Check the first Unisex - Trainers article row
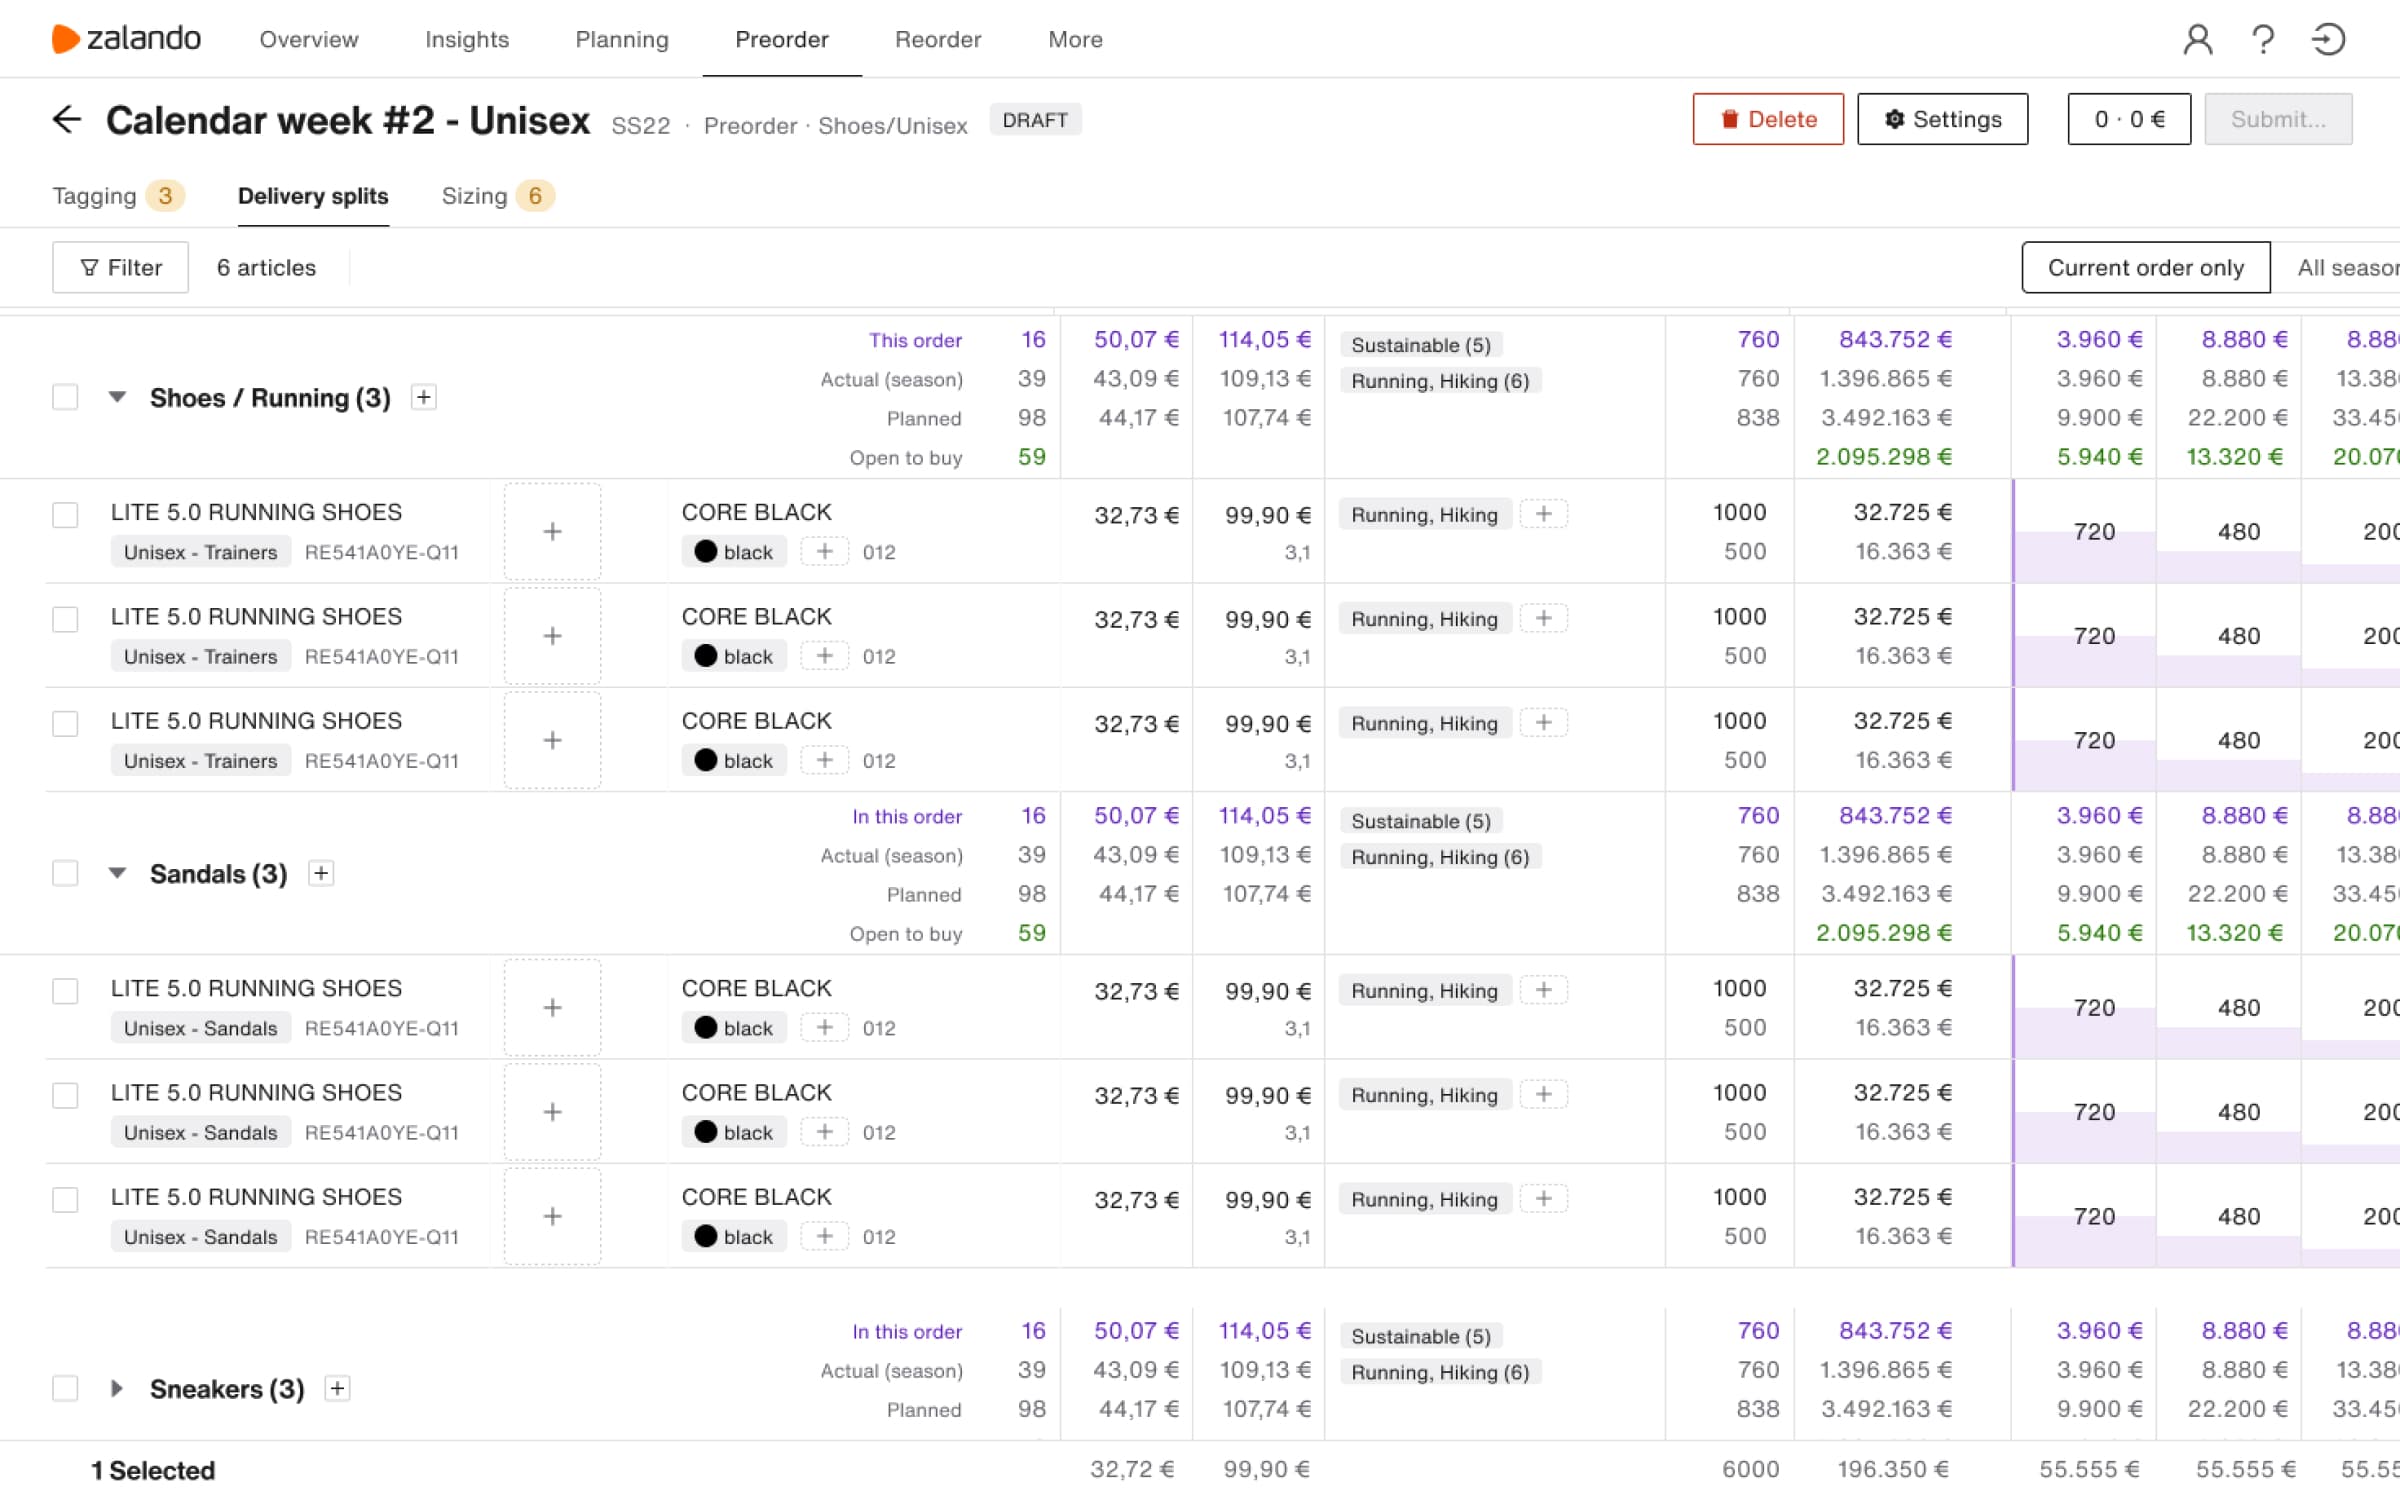 pos(65,515)
